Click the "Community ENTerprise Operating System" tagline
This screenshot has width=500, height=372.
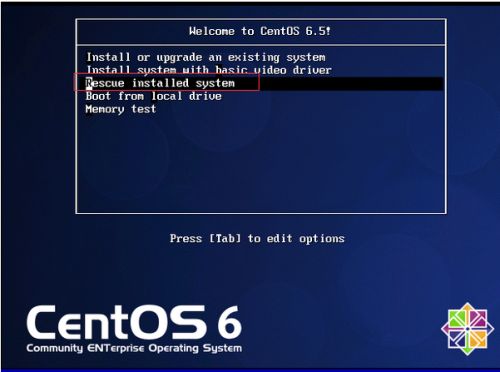click(134, 348)
